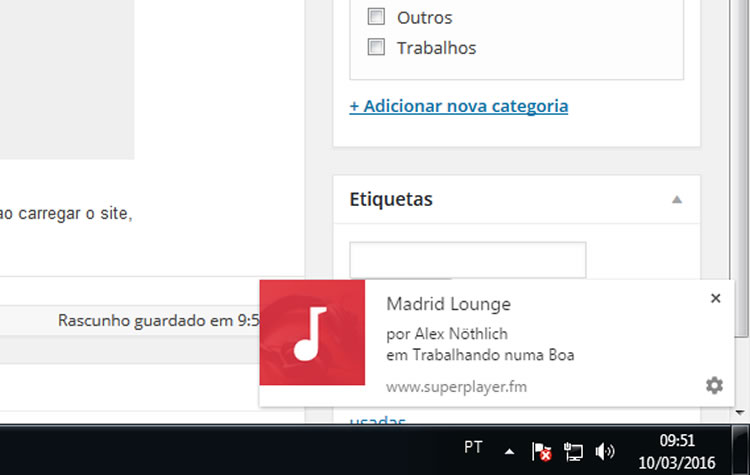Viewport: 750px width, 475px height.
Task: Open the Madrid Lounge notification title
Action: pos(448,304)
